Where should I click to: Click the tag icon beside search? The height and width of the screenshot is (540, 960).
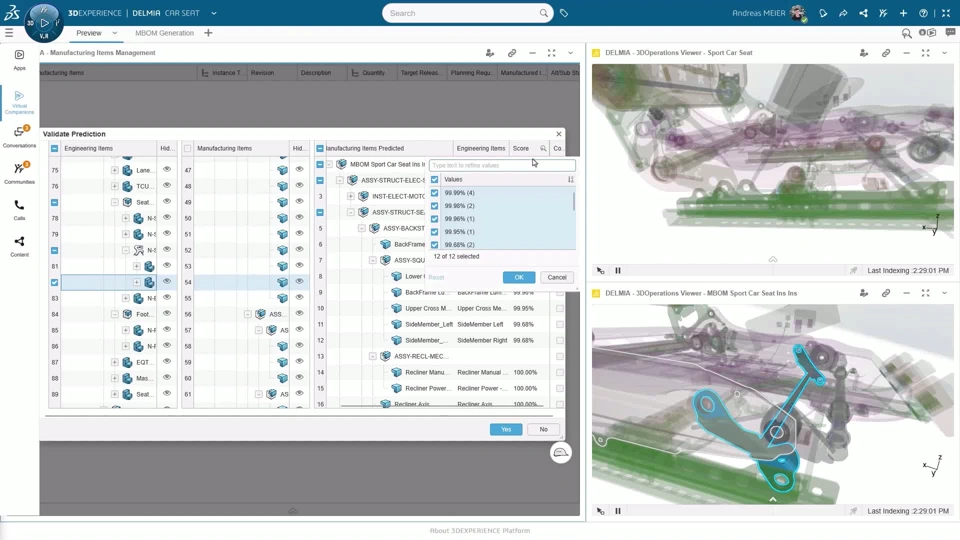pyautogui.click(x=564, y=13)
